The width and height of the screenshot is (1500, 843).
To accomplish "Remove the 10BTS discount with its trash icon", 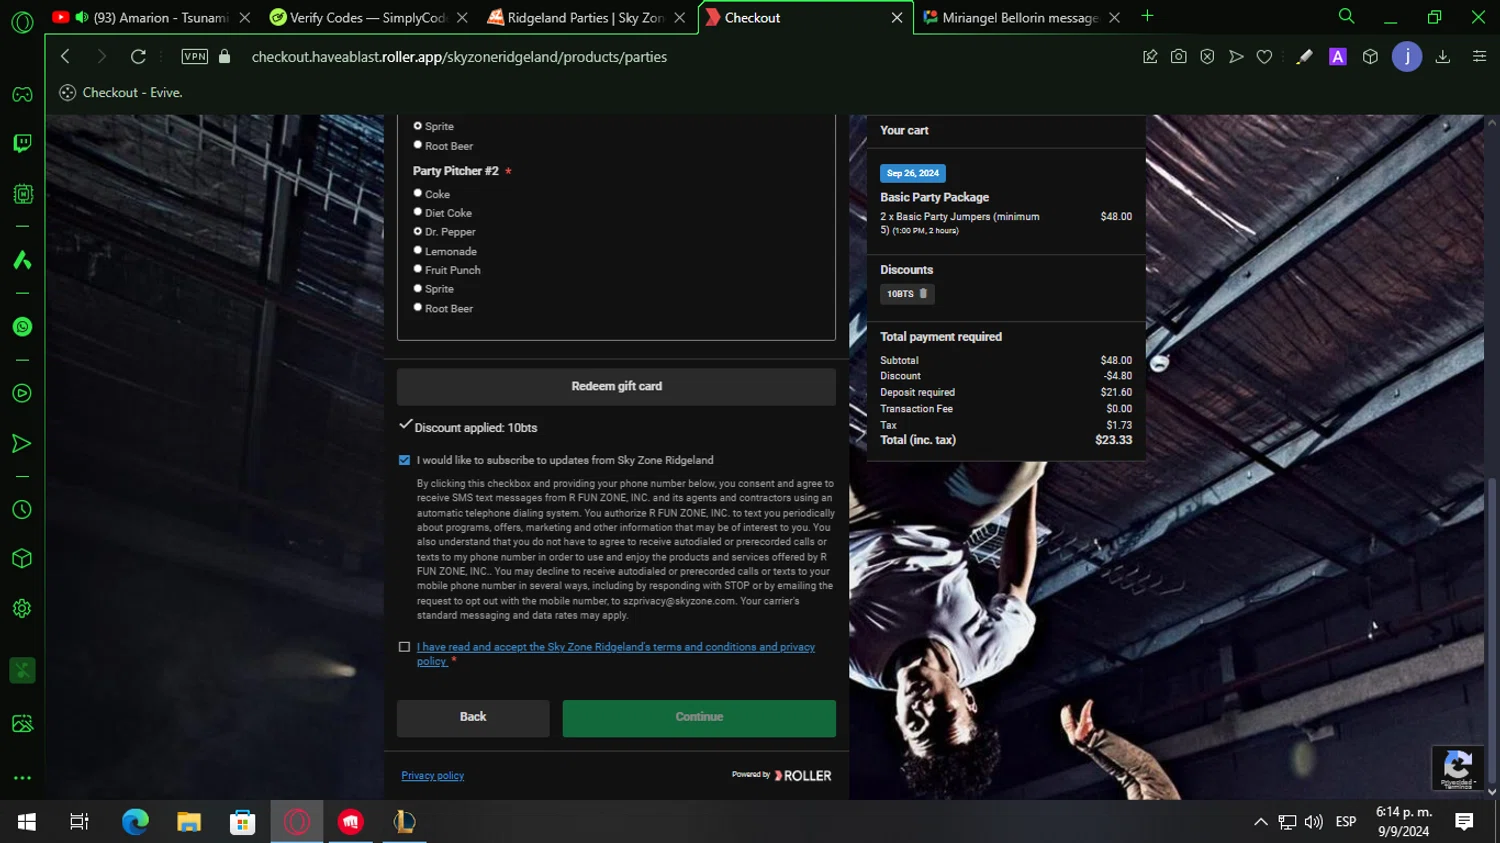I will tap(923, 294).
